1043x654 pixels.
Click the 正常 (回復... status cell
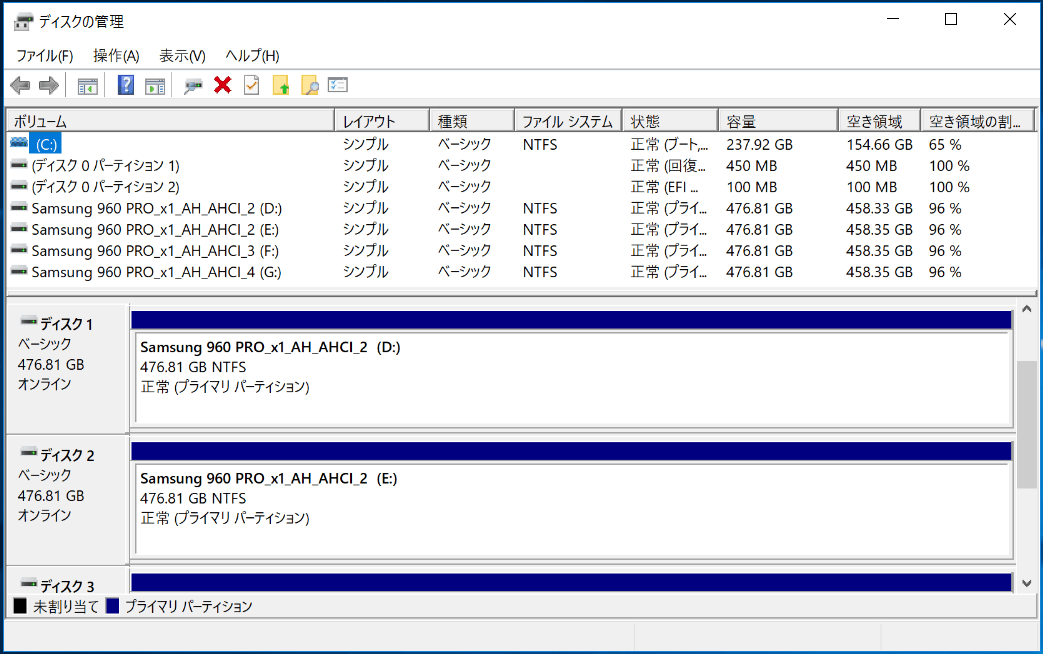tap(669, 166)
